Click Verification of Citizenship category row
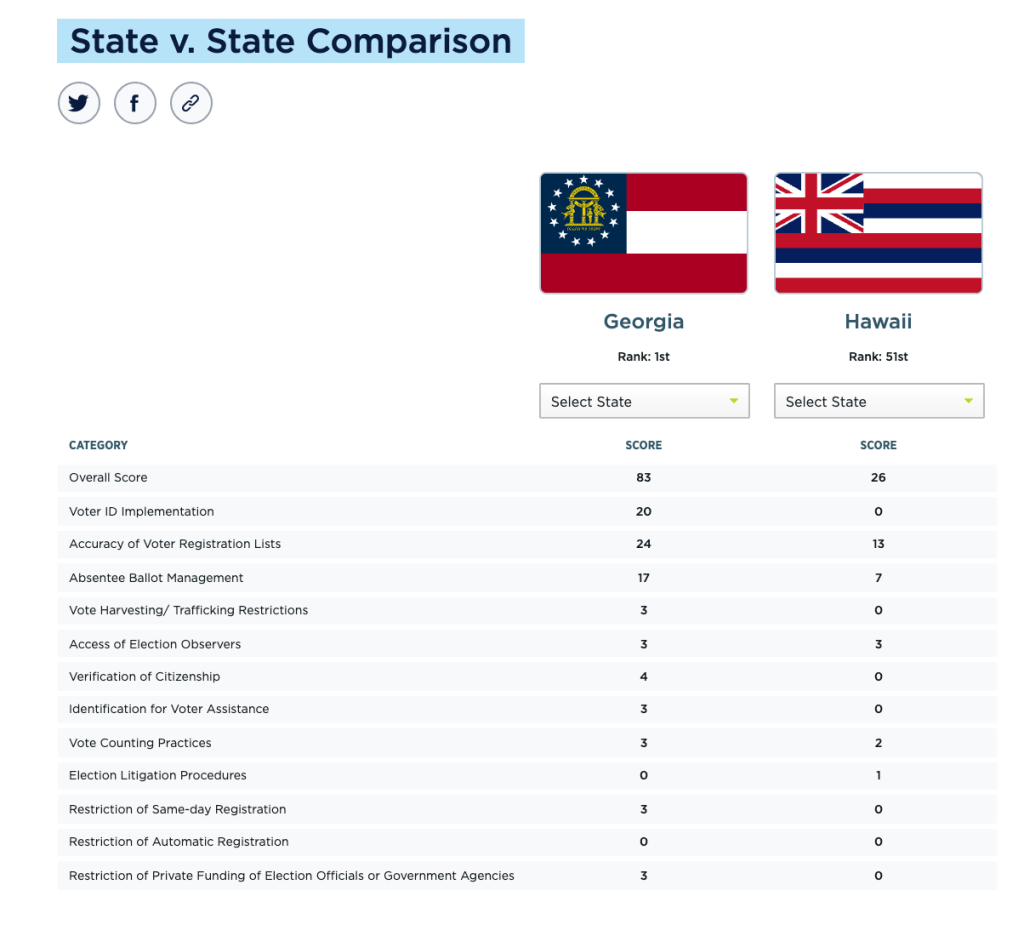 tap(527, 677)
